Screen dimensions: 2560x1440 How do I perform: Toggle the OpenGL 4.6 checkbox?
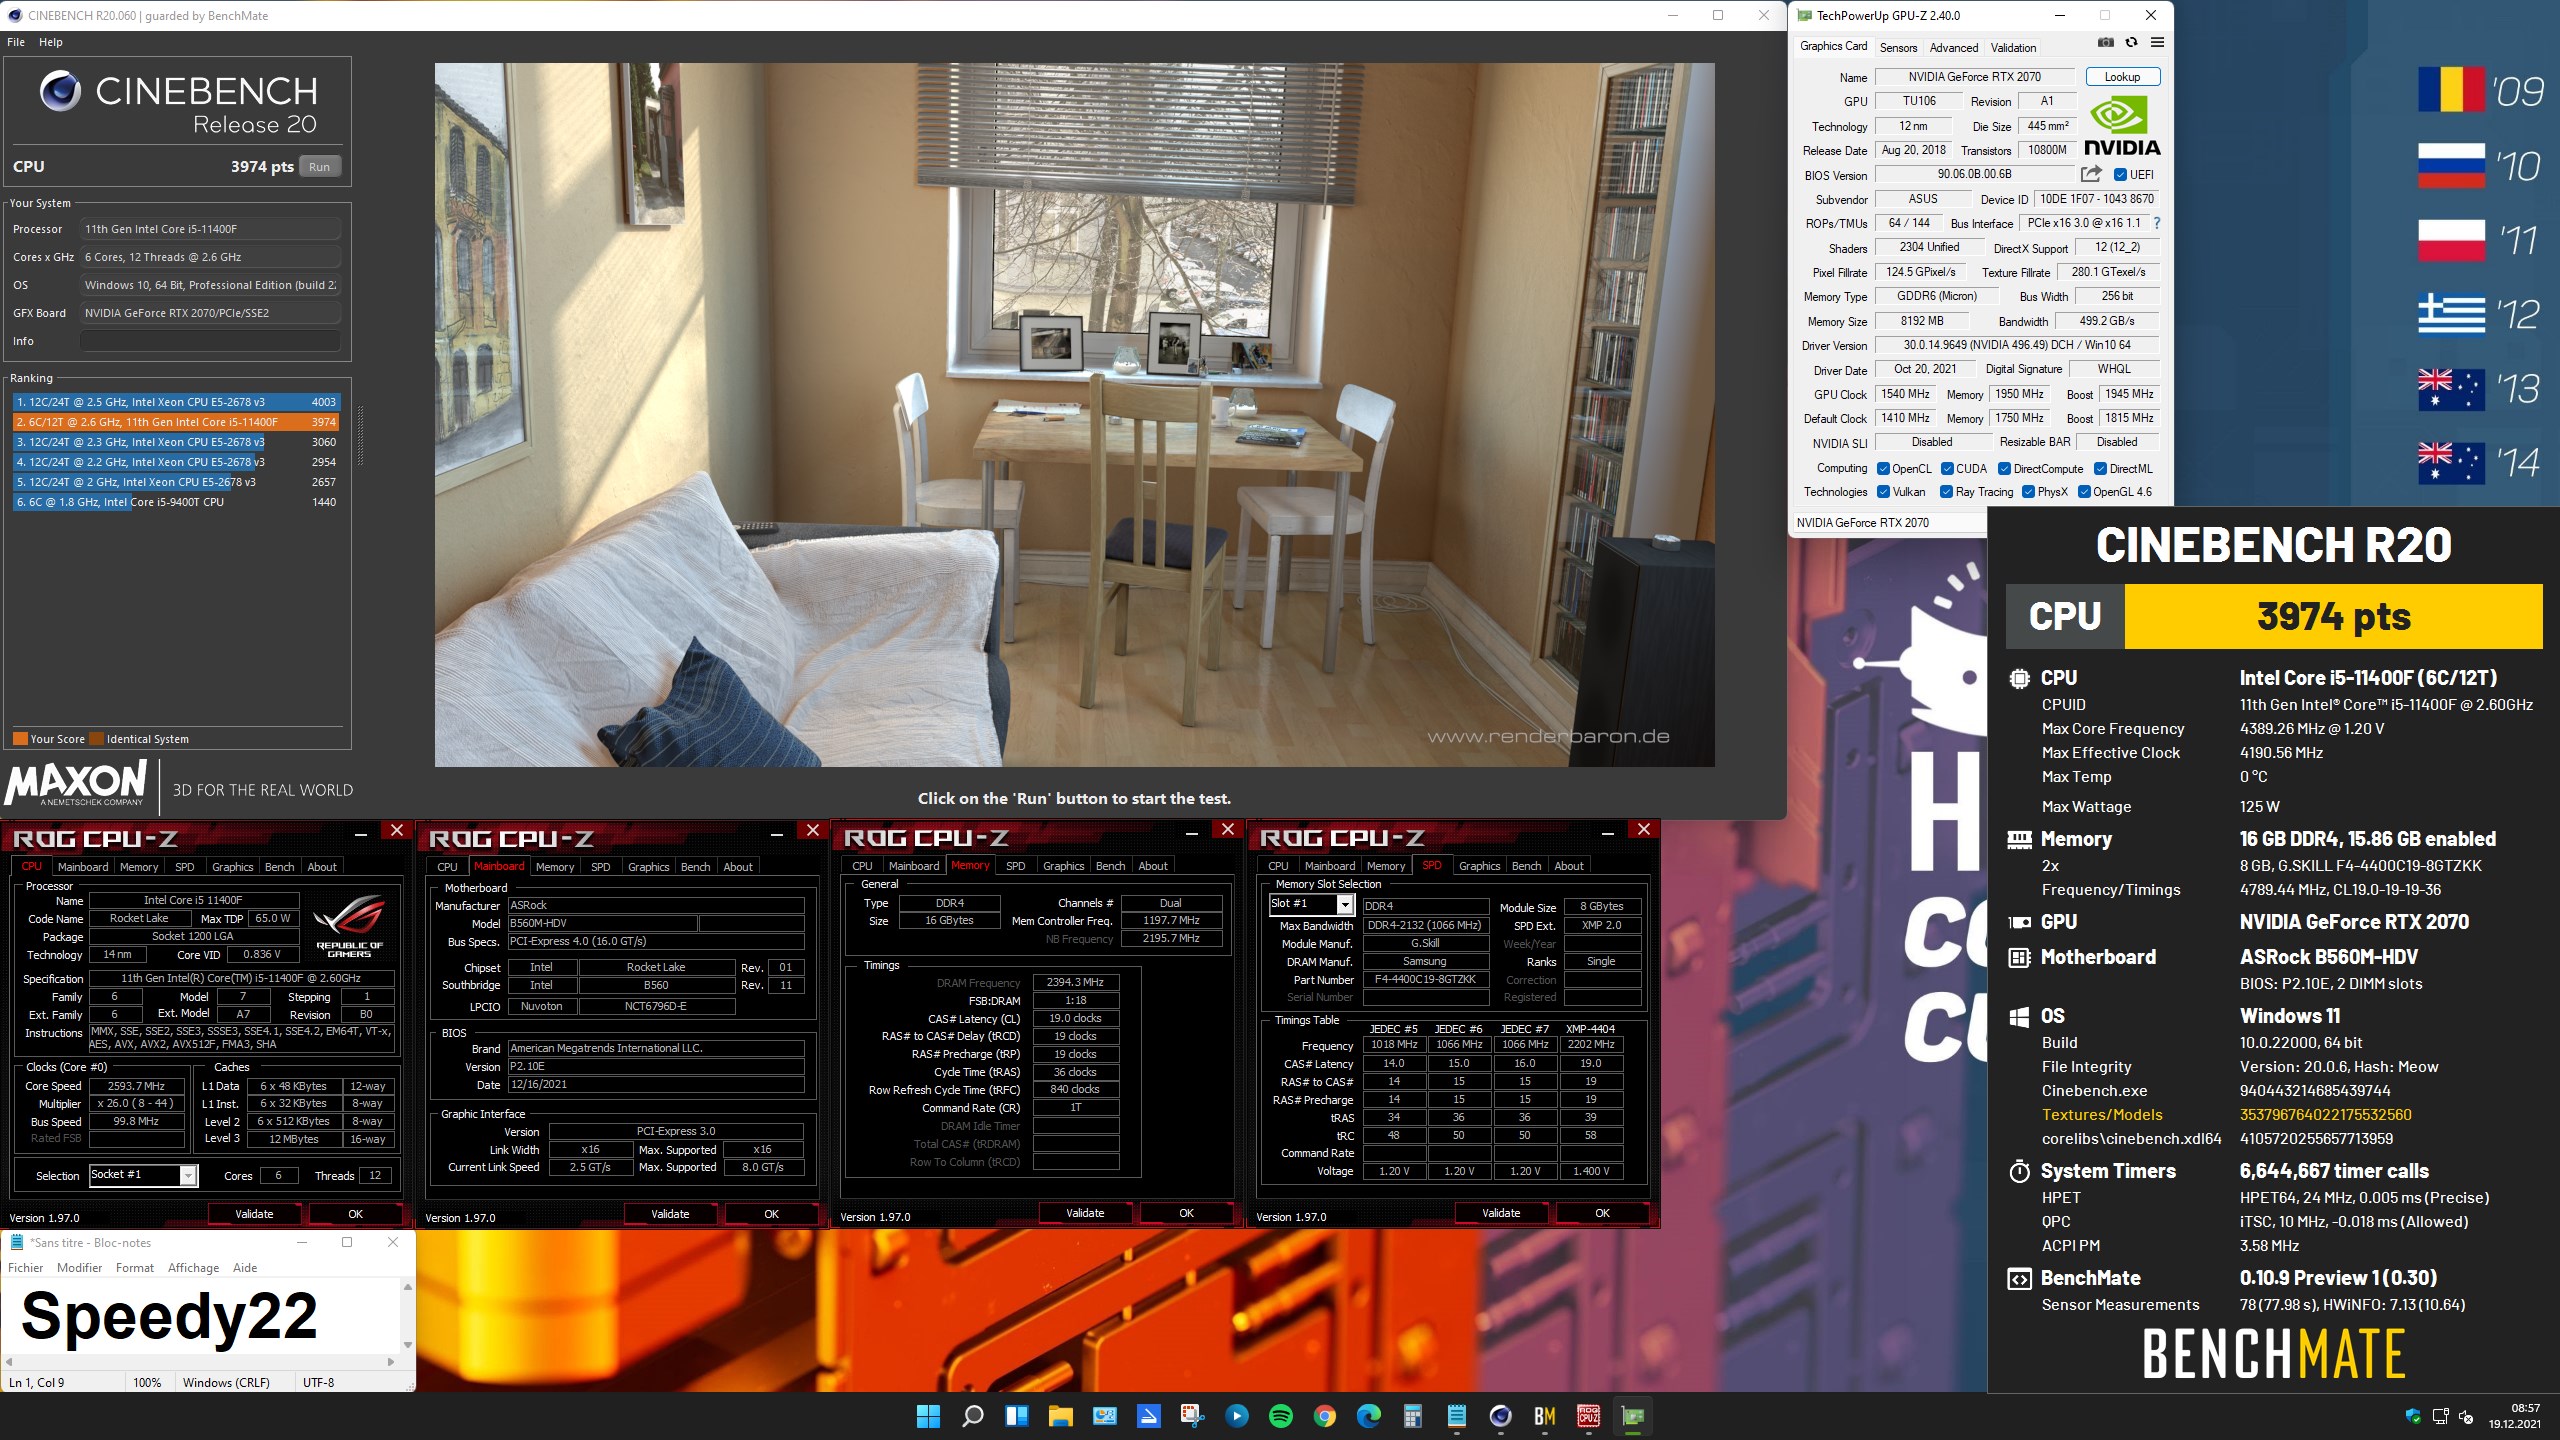[x=2085, y=492]
